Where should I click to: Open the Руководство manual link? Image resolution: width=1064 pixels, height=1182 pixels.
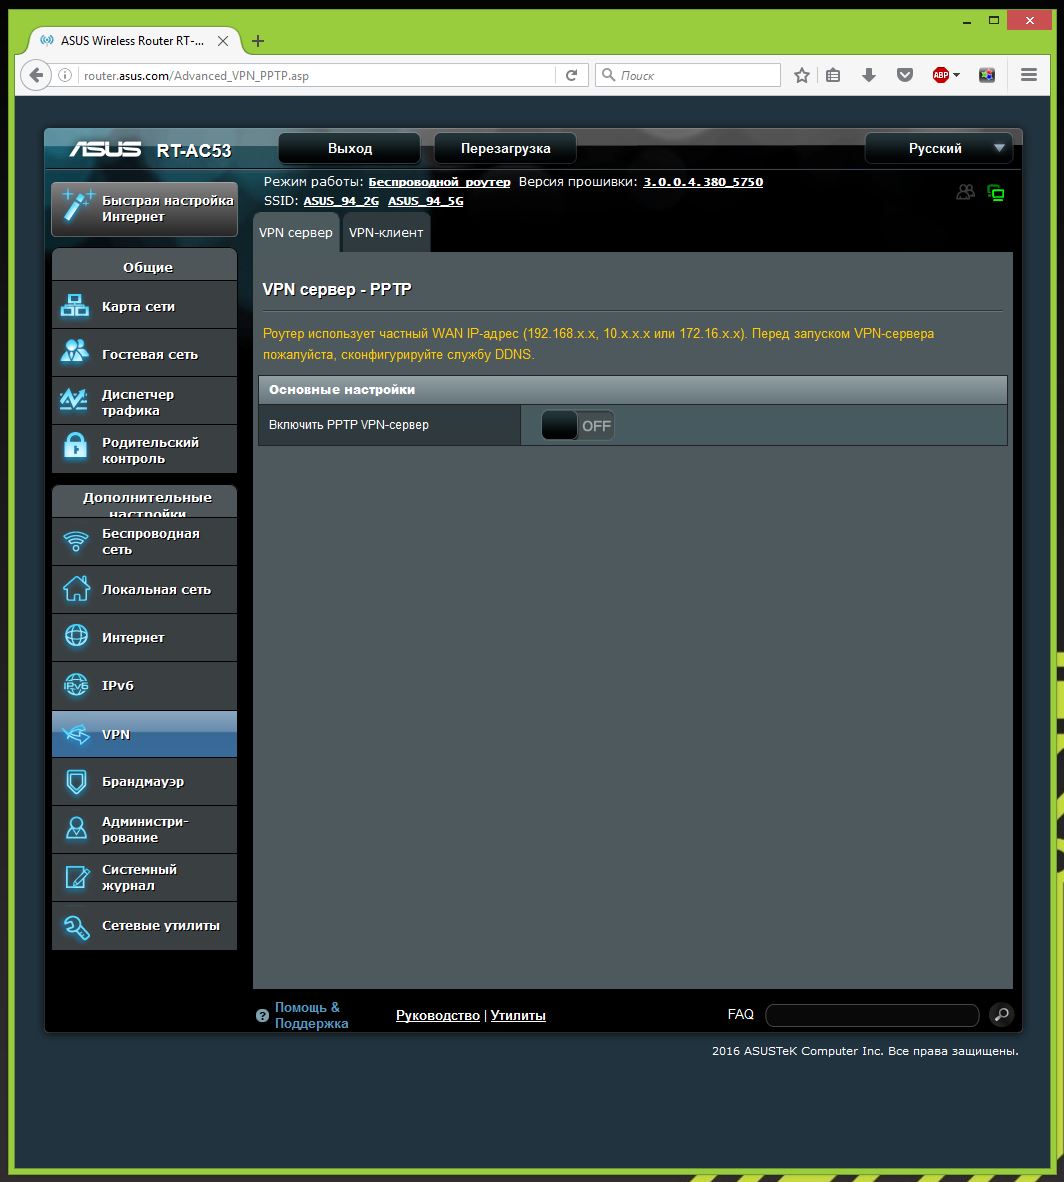pos(437,1015)
